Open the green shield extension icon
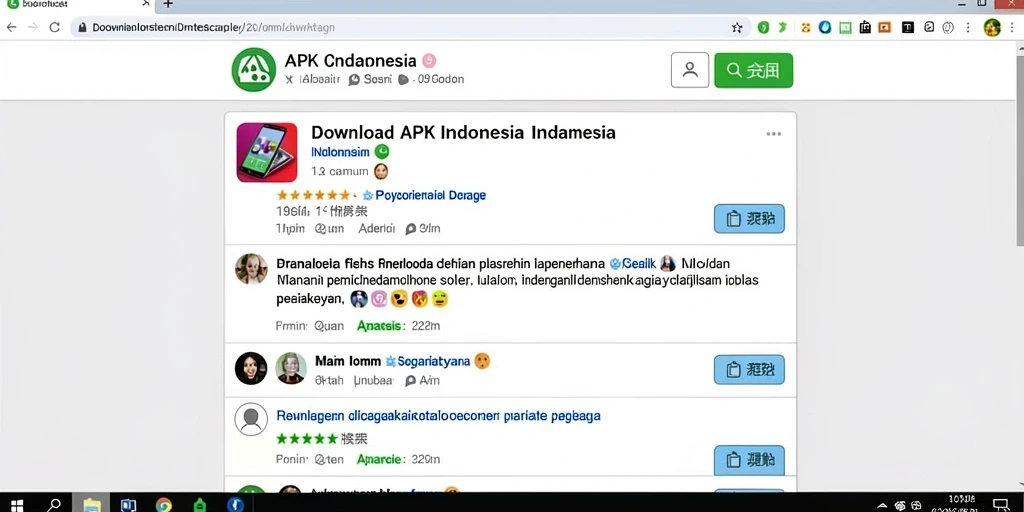 tap(763, 27)
